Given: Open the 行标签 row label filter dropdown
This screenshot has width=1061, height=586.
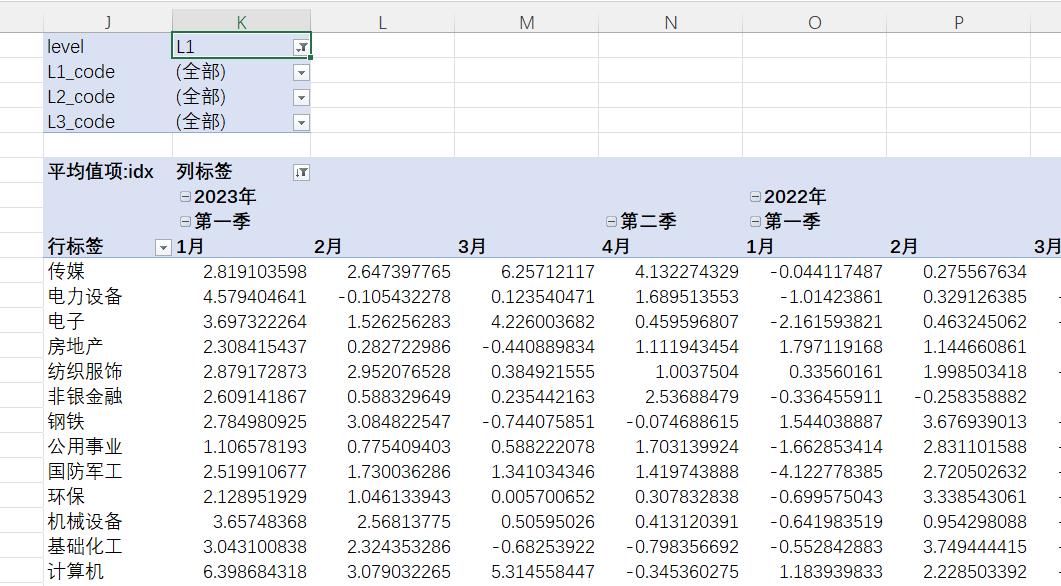Looking at the screenshot, I should 163,248.
